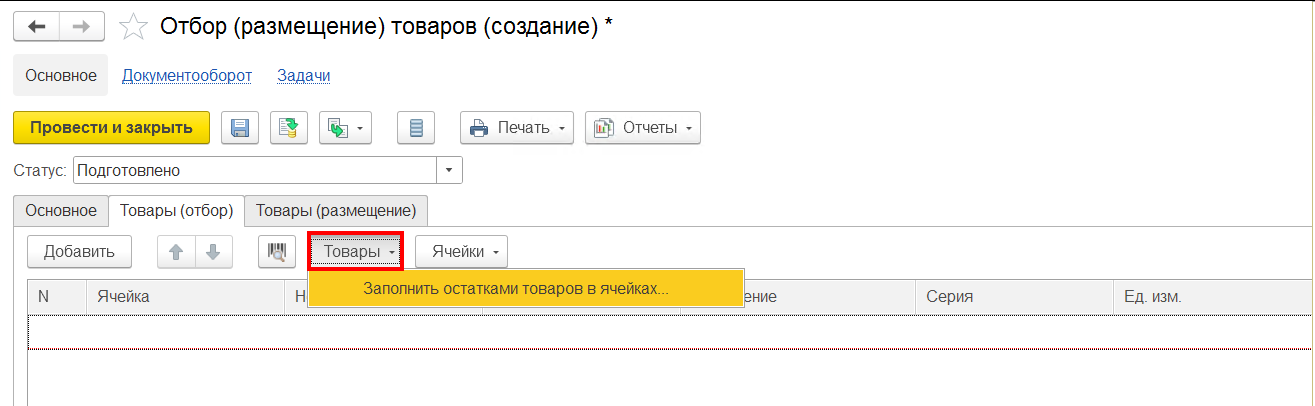Viewport: 1315px width, 406px height.
Task: Expand the Статус combo box arrow
Action: tap(450, 171)
